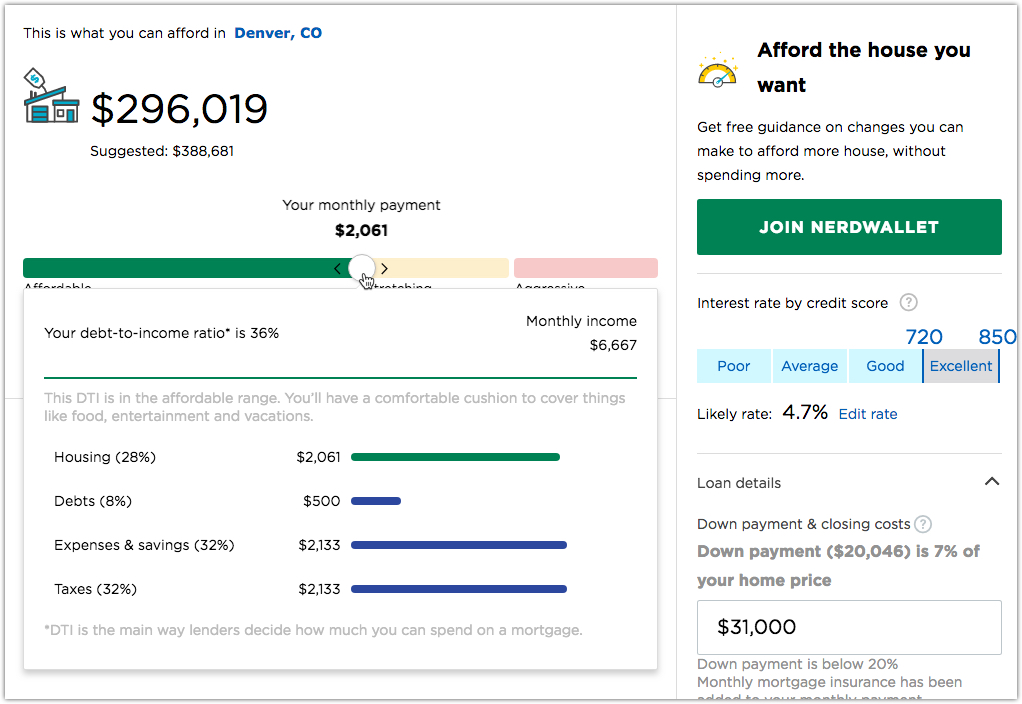Select the Good credit score option

coord(885,366)
